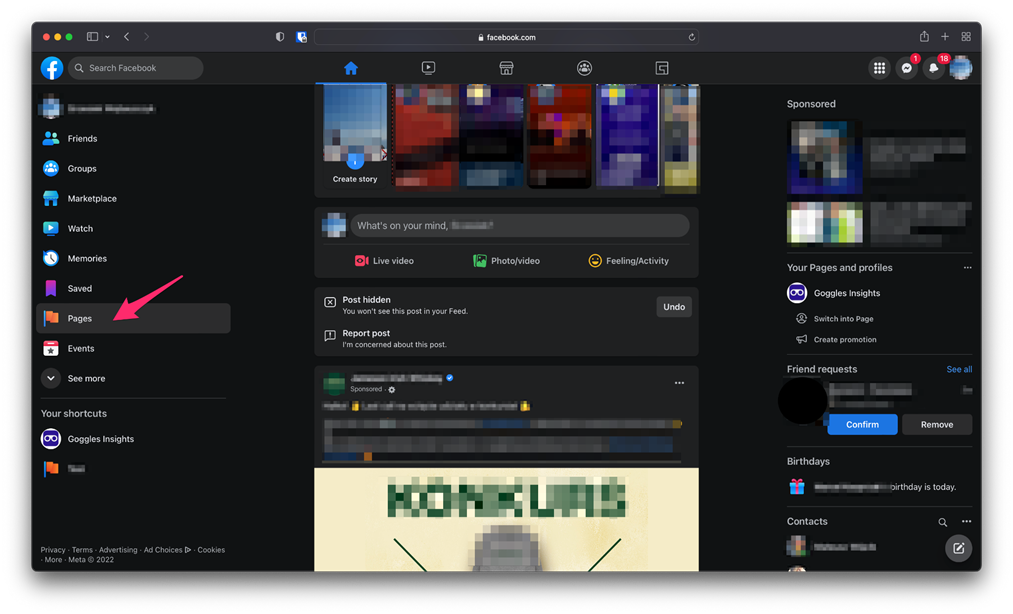Open Your Pages and profiles options menu

coord(966,268)
